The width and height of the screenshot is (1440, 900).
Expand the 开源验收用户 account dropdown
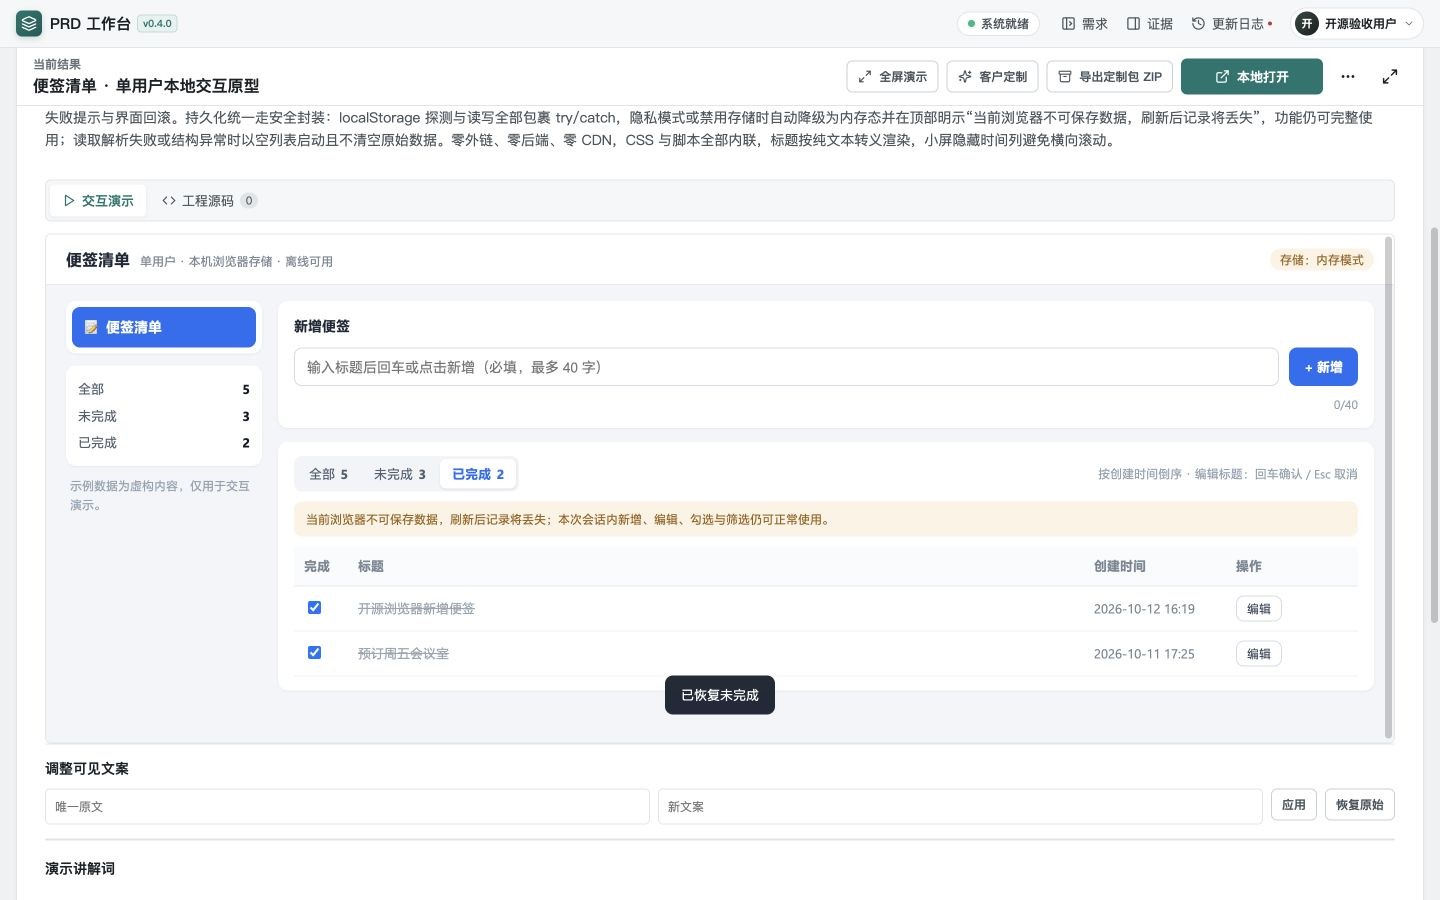pyautogui.click(x=1357, y=24)
